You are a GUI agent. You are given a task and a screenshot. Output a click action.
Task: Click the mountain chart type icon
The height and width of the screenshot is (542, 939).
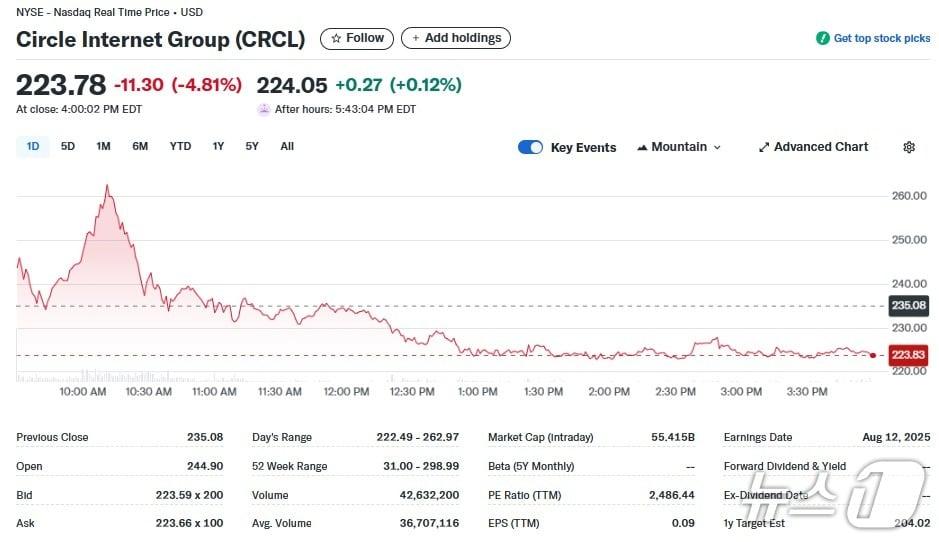(642, 147)
